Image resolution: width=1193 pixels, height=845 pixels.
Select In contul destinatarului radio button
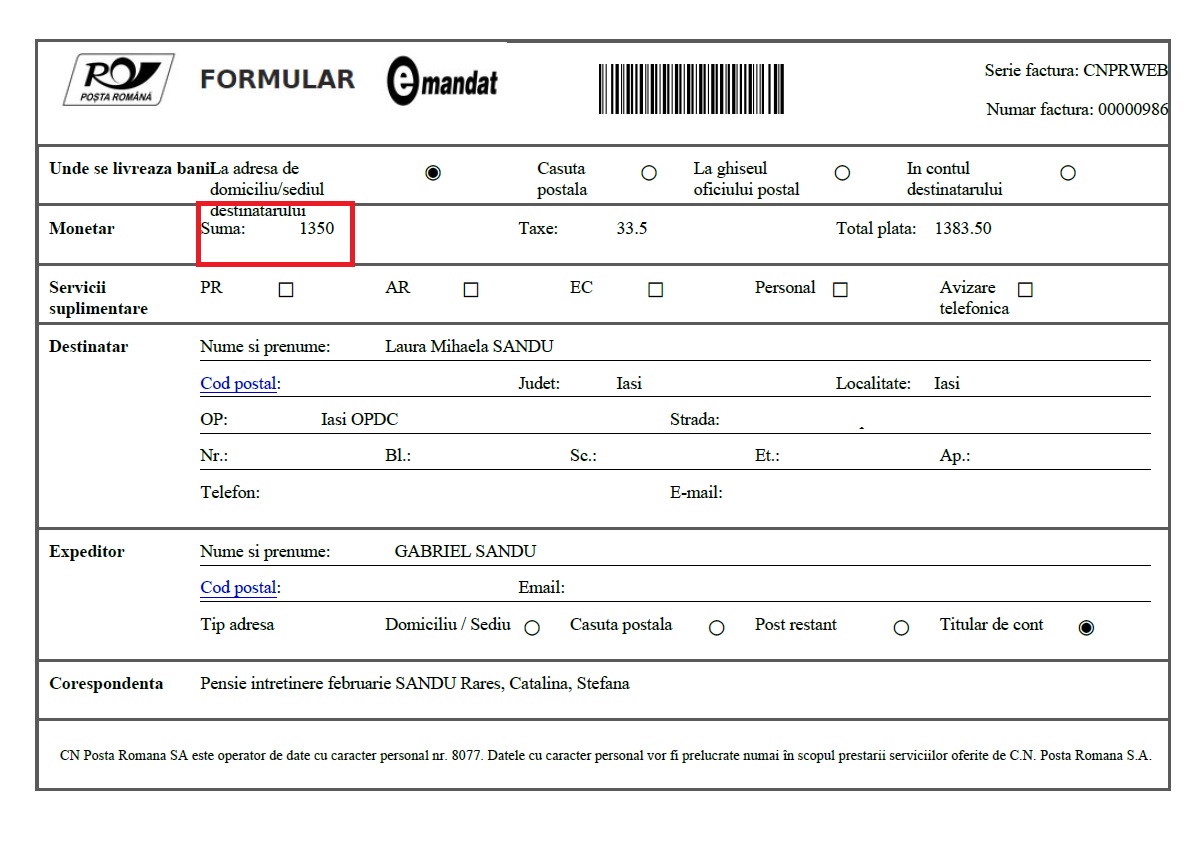click(1067, 173)
